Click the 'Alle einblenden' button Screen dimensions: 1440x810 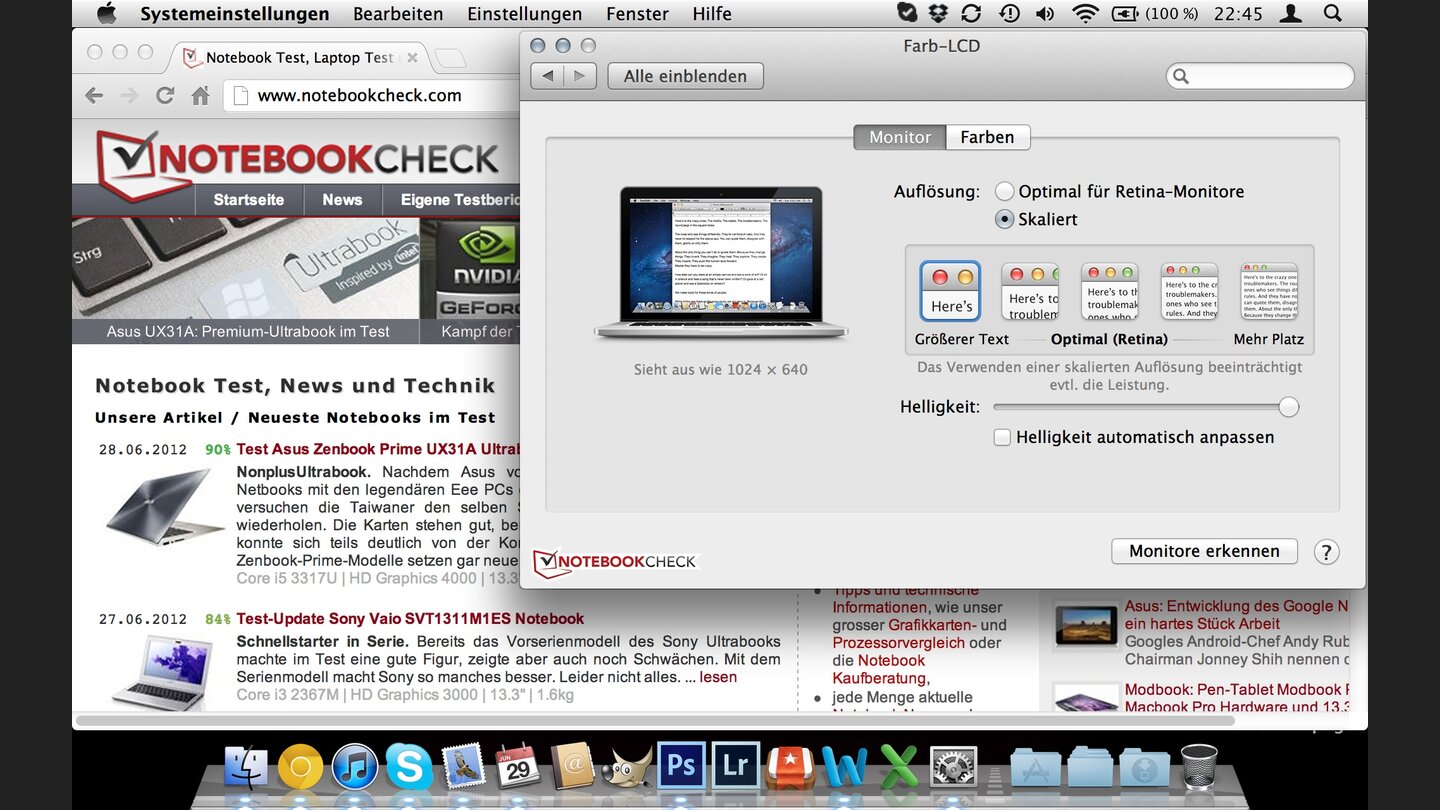click(685, 76)
